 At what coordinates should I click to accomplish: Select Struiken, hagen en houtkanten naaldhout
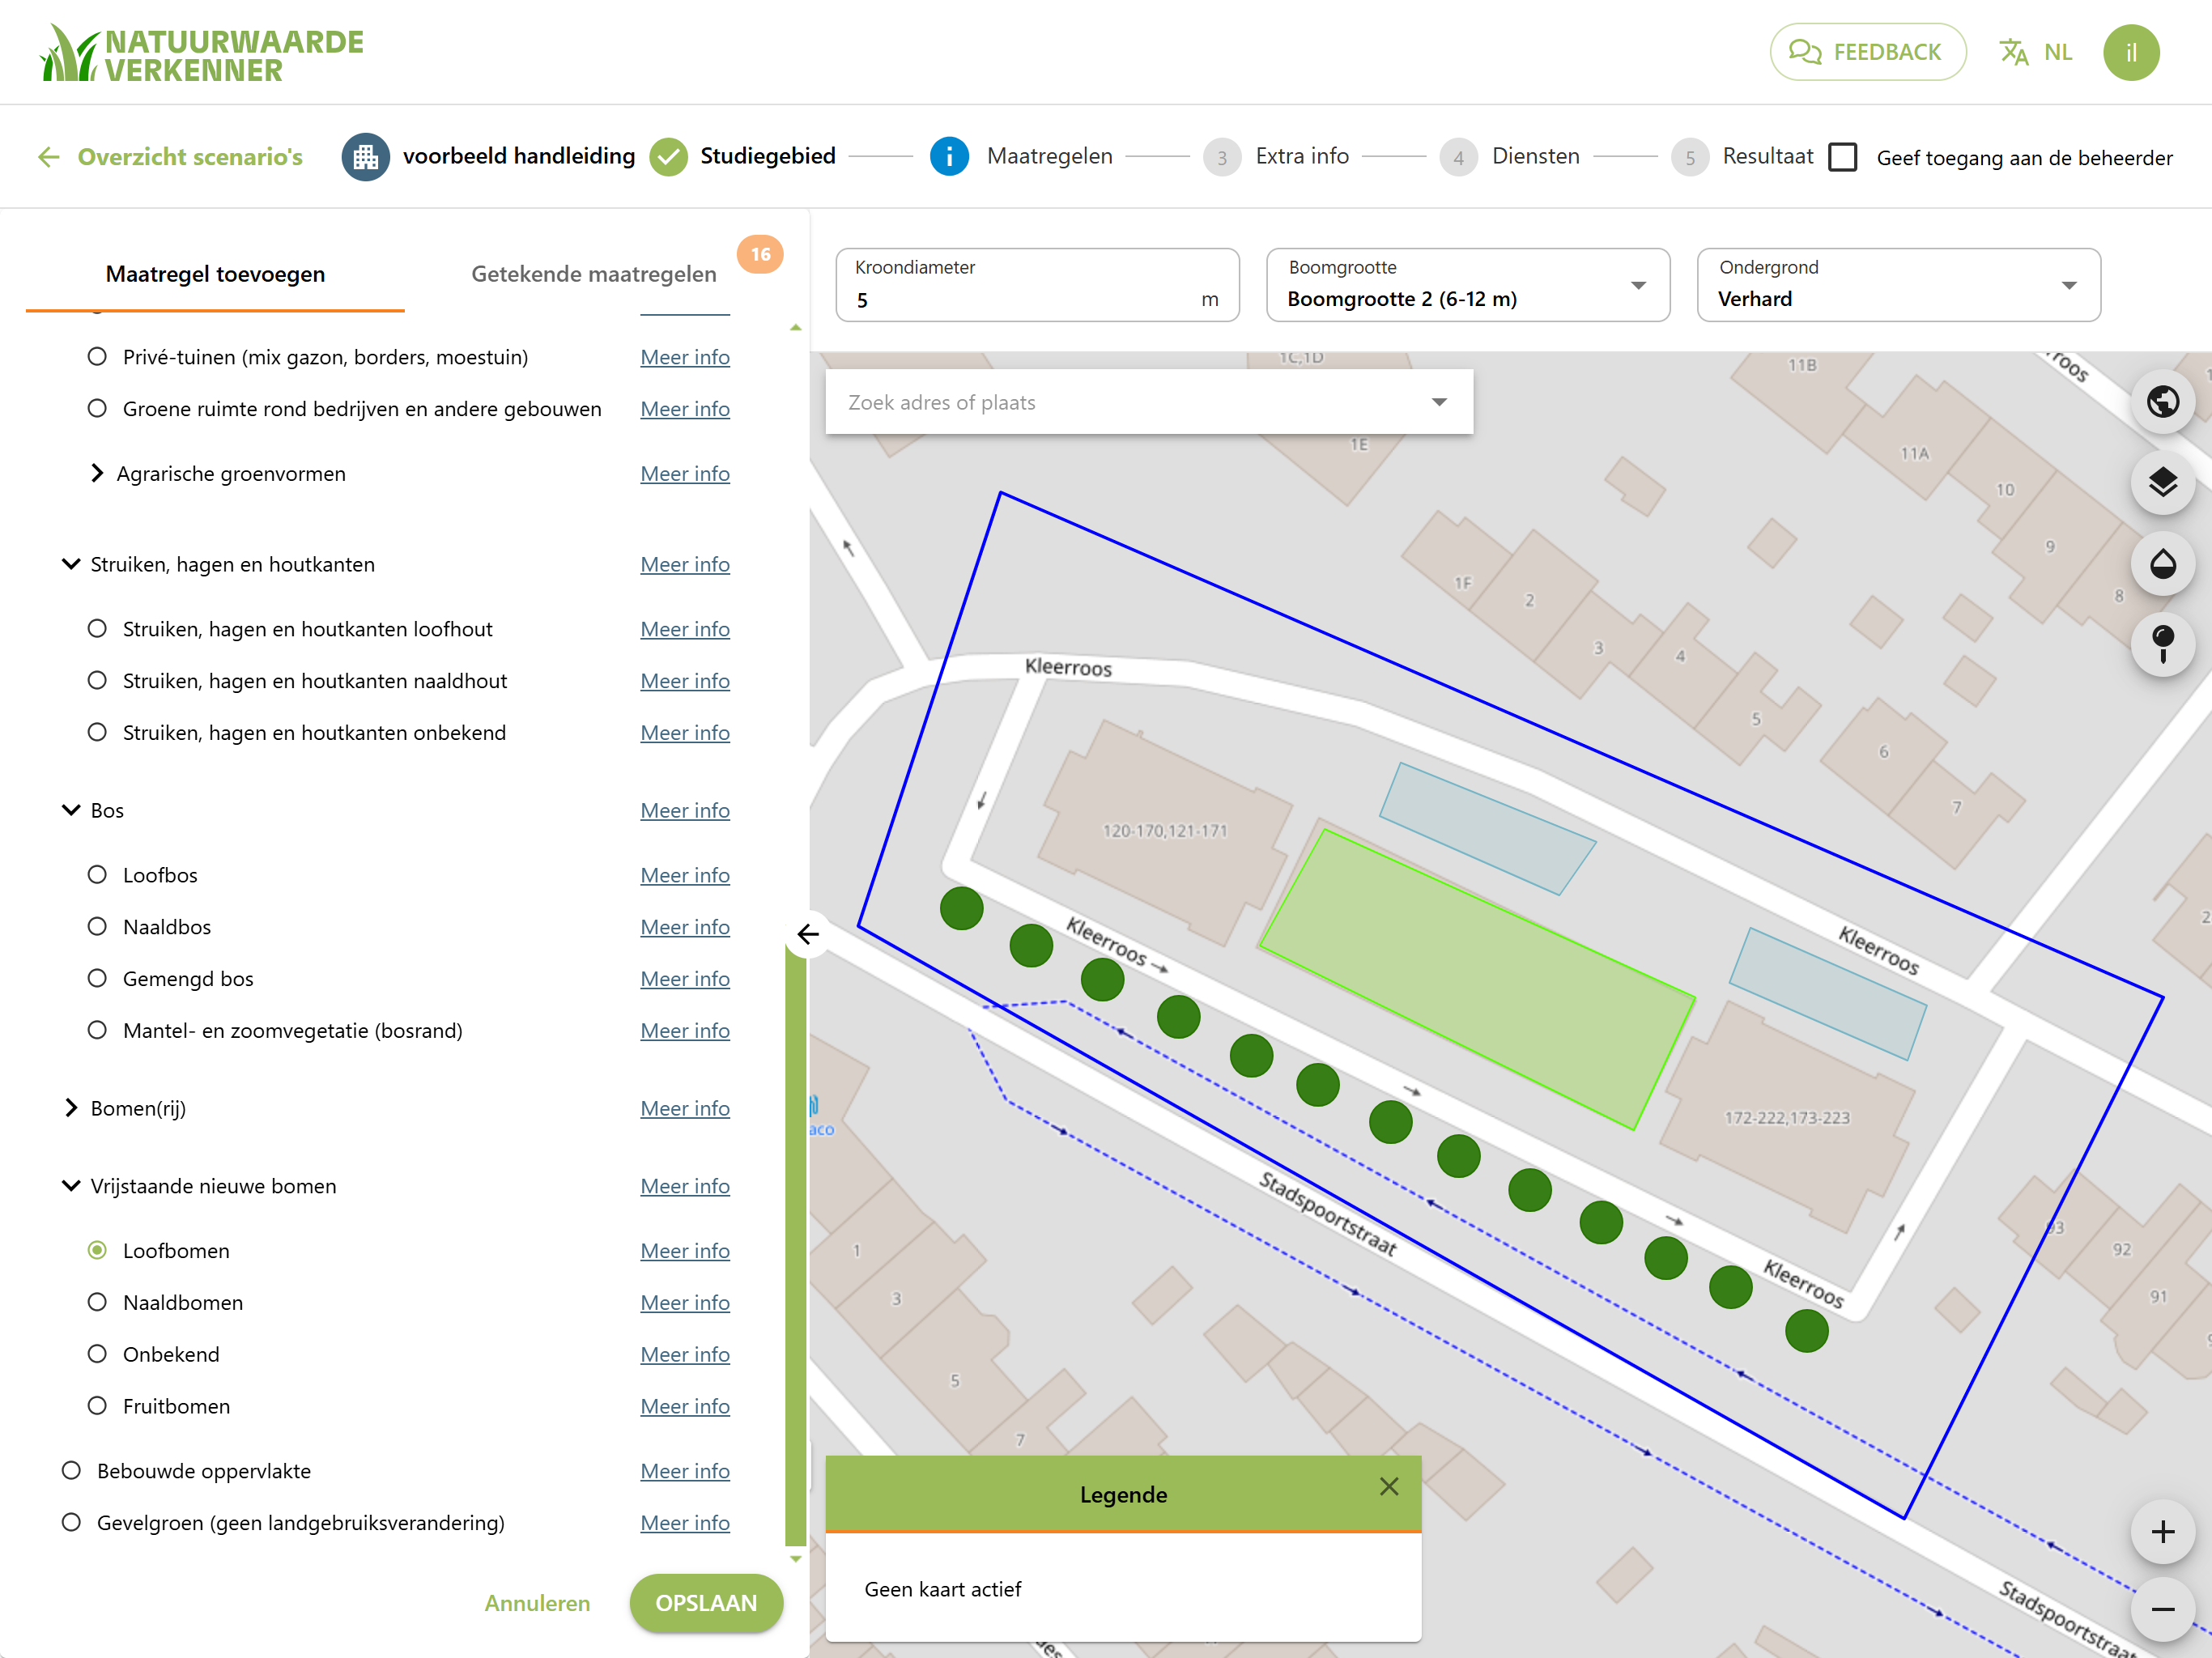click(x=97, y=681)
